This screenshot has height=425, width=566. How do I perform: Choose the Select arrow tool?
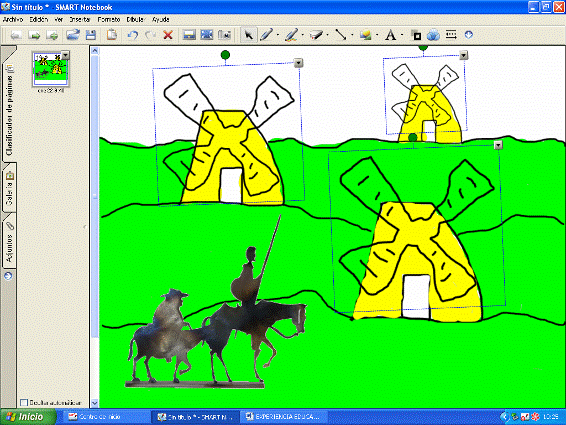249,35
